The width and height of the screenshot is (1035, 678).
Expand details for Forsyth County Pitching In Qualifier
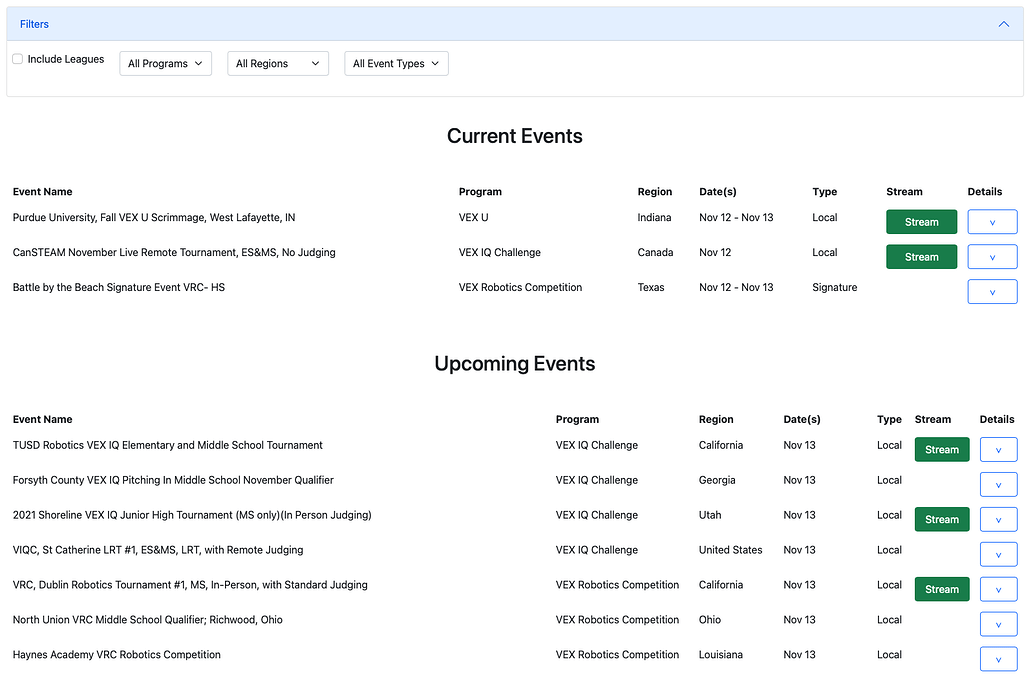tap(998, 484)
